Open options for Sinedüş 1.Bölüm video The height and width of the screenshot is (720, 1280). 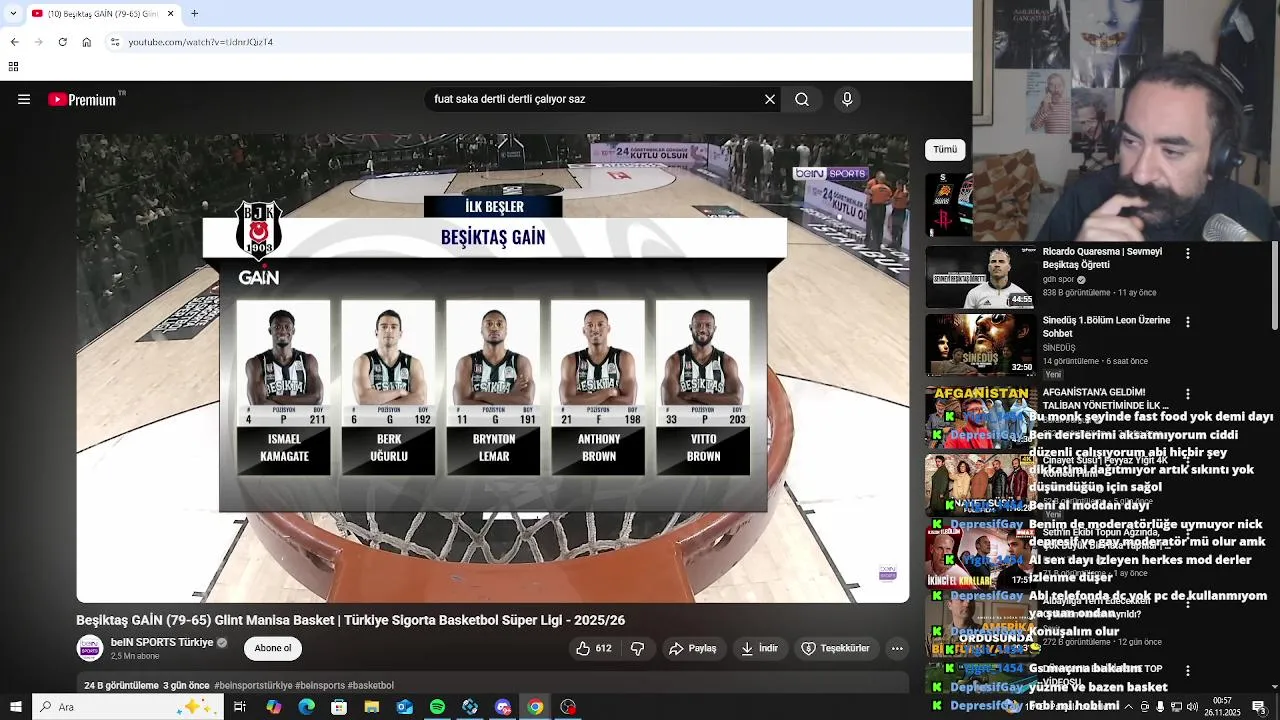1188,322
